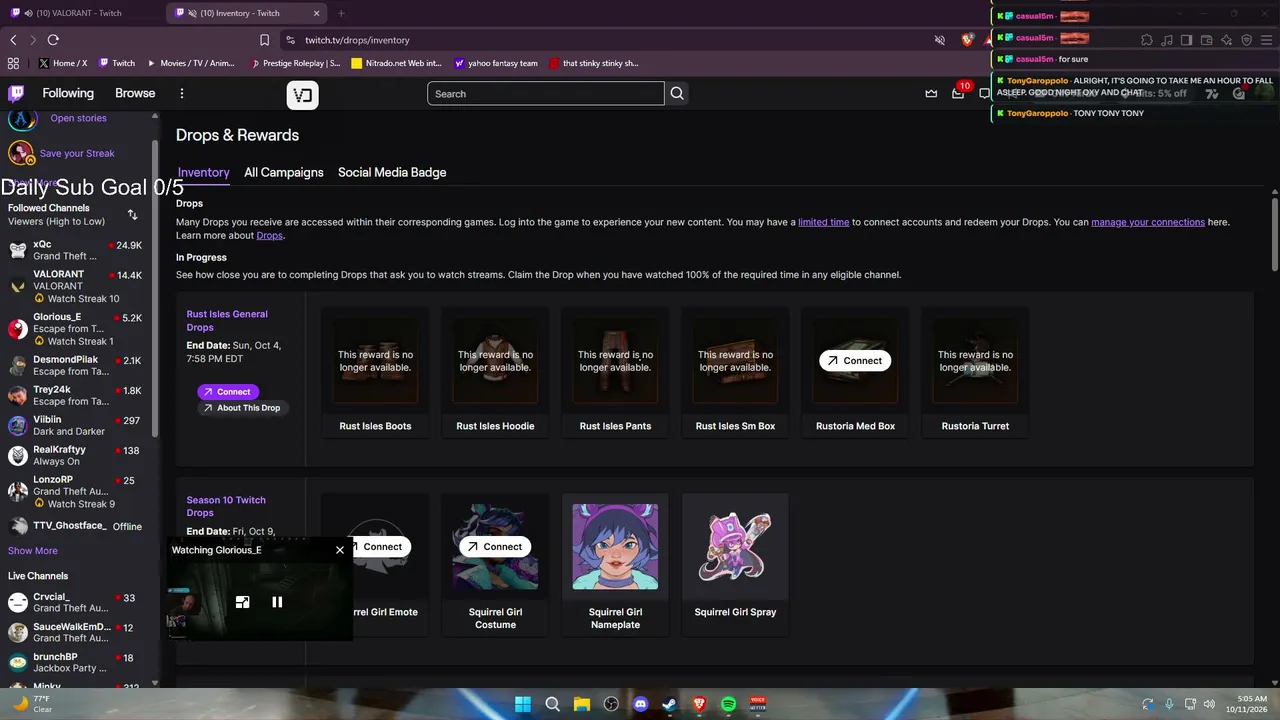Open the Windows Start menu

(x=523, y=704)
